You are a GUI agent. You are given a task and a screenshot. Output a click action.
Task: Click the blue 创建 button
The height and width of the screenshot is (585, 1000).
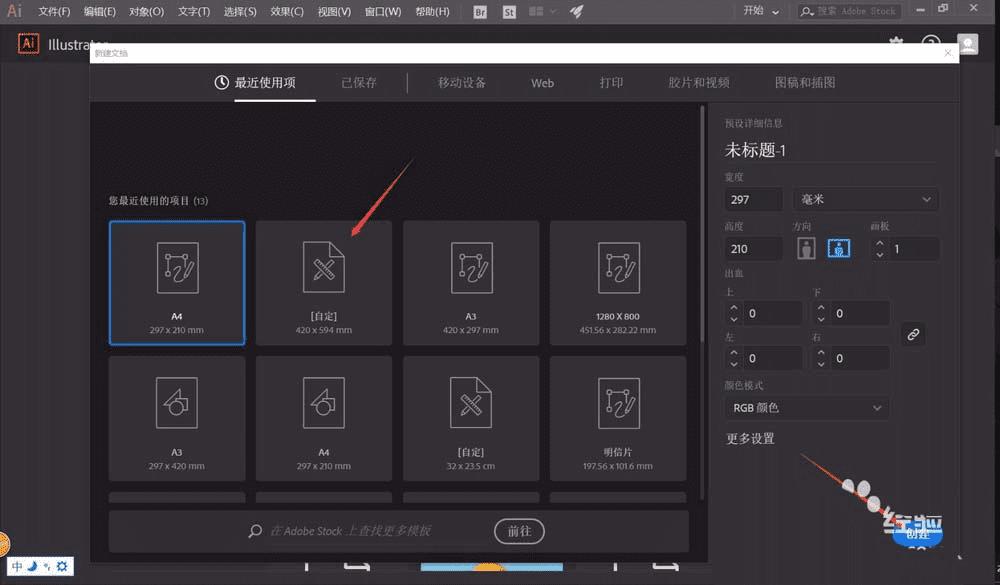(917, 533)
